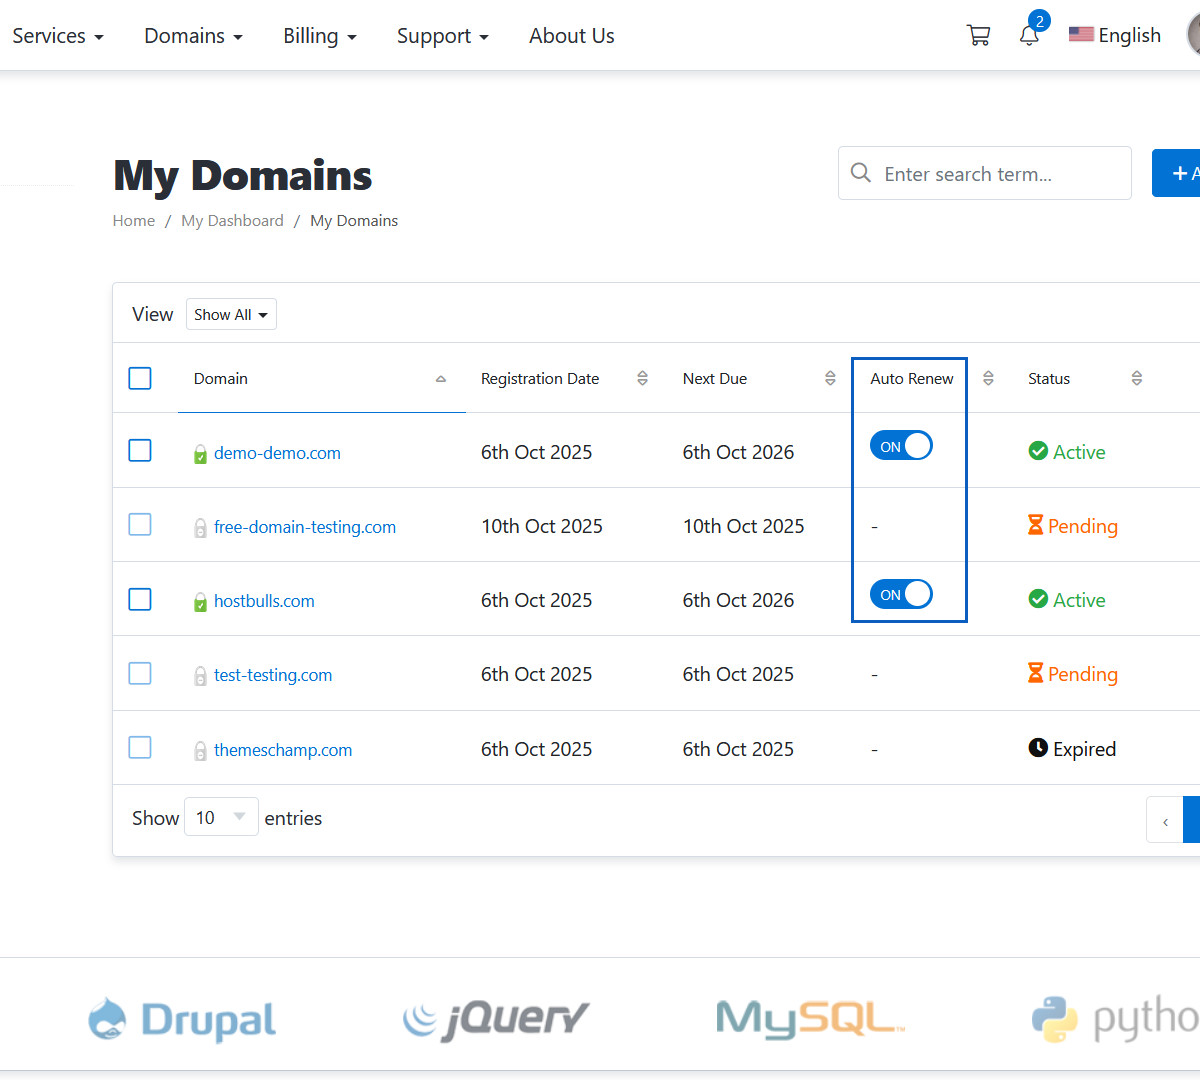Turn off auto renew for demo-demo.com

900,446
